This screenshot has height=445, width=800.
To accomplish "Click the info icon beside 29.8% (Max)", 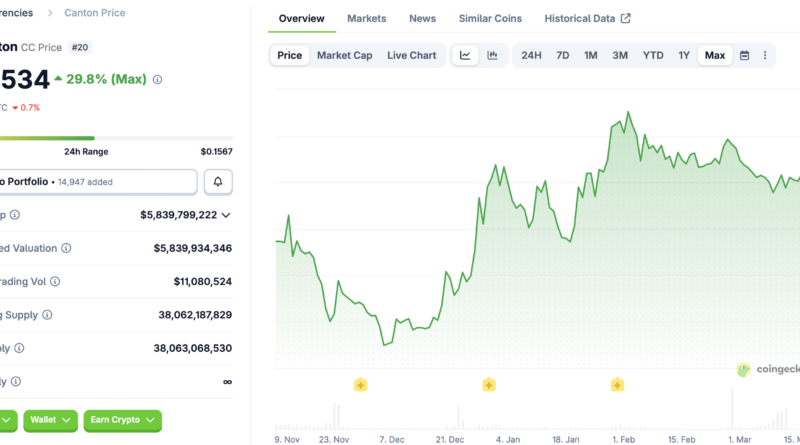I will pos(157,79).
